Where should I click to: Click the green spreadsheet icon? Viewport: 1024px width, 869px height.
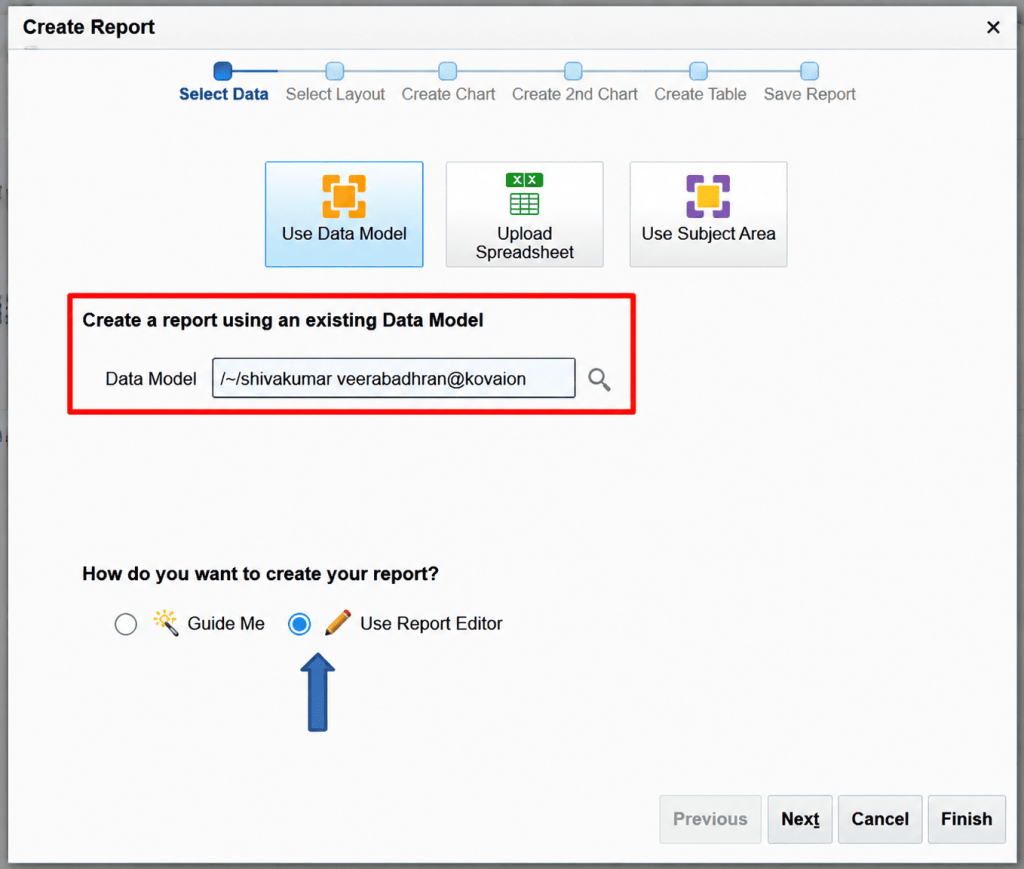click(524, 194)
